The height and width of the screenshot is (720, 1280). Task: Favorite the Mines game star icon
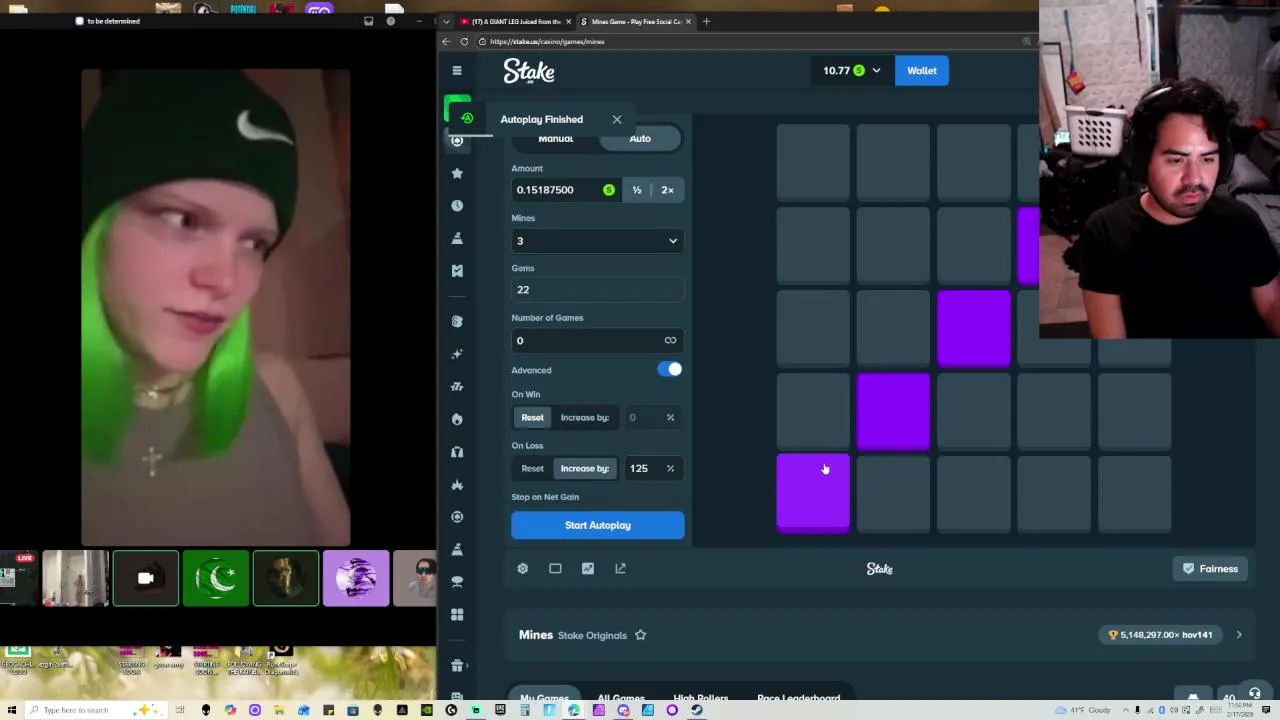pyautogui.click(x=641, y=635)
